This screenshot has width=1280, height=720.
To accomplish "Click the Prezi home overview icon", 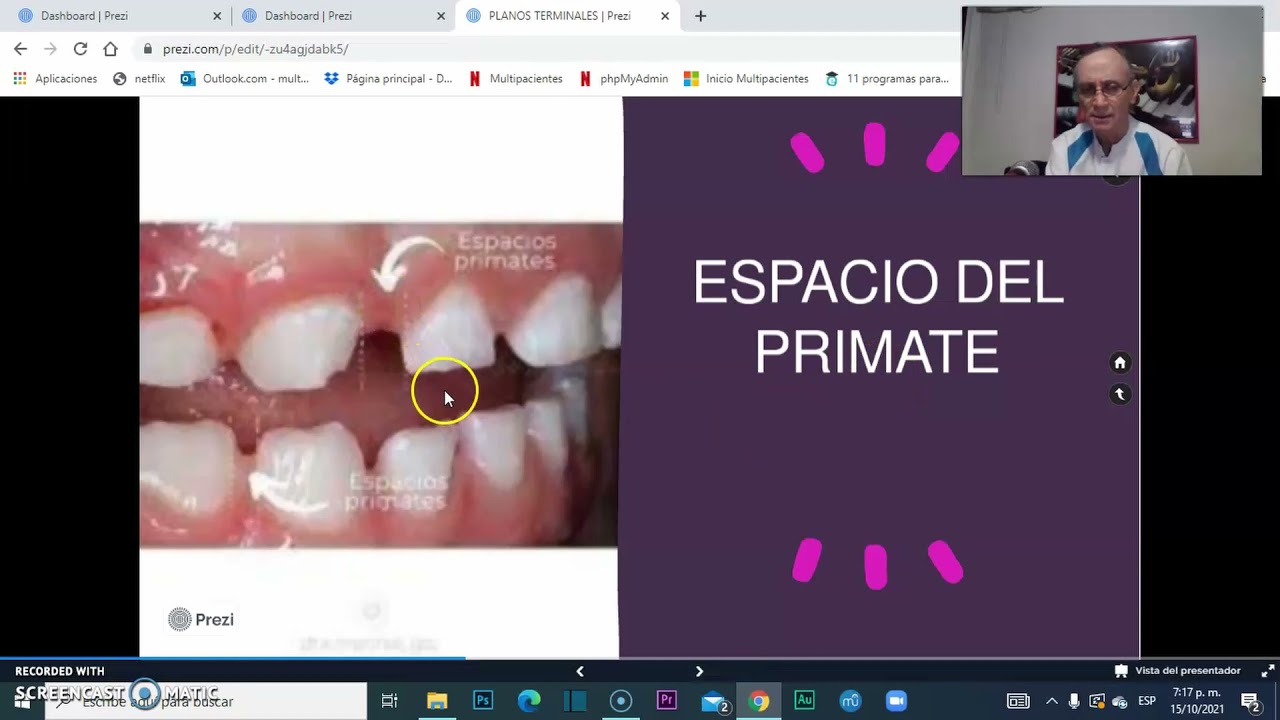I will (1120, 362).
